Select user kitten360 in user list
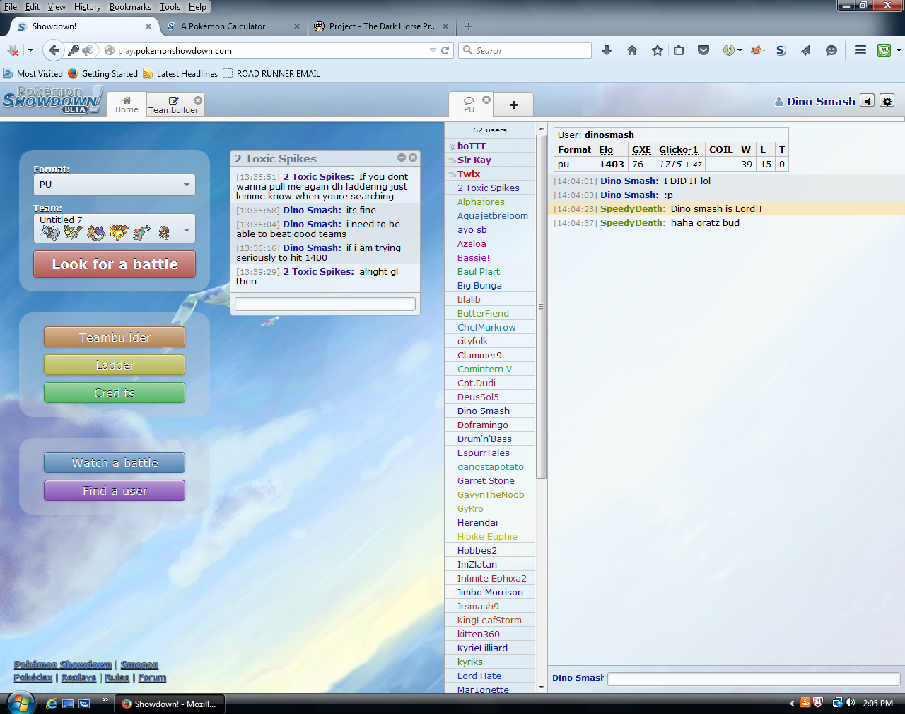The height and width of the screenshot is (714, 905). pos(478,634)
